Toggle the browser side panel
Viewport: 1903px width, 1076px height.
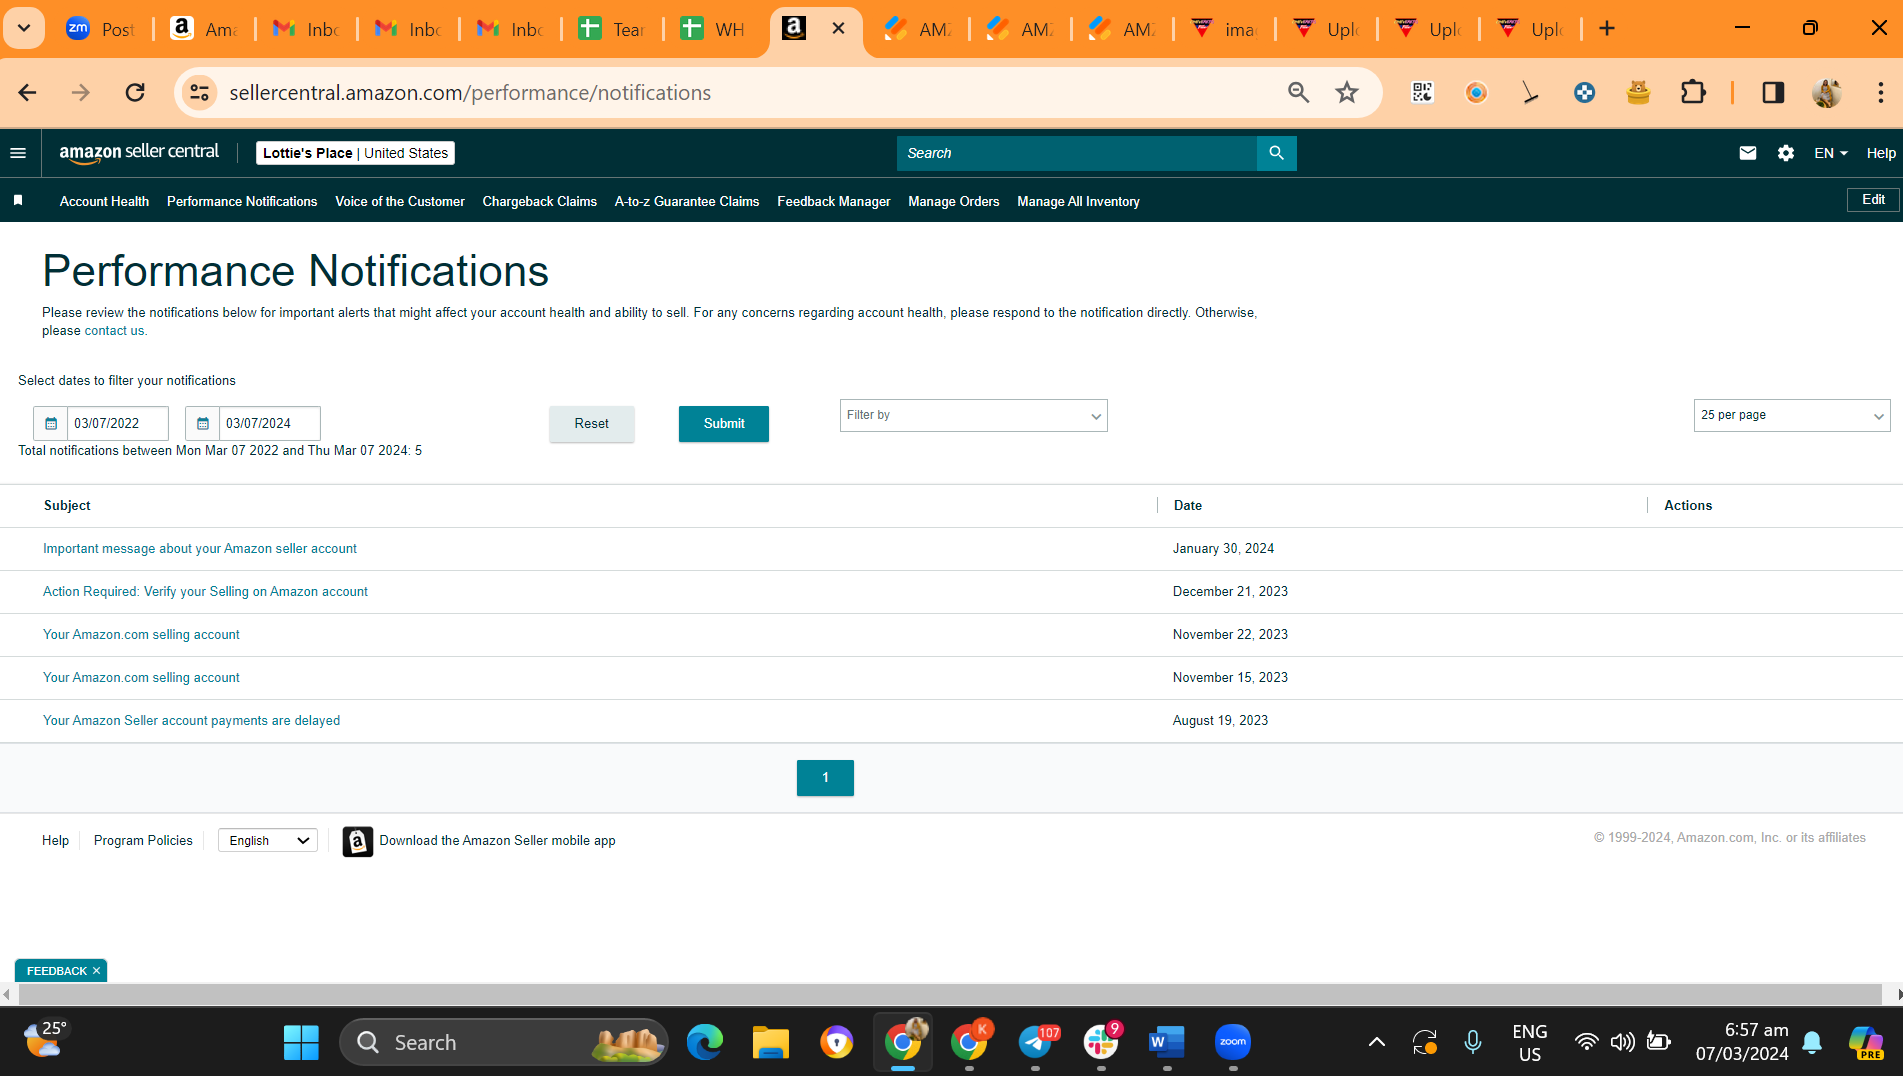tap(1773, 93)
